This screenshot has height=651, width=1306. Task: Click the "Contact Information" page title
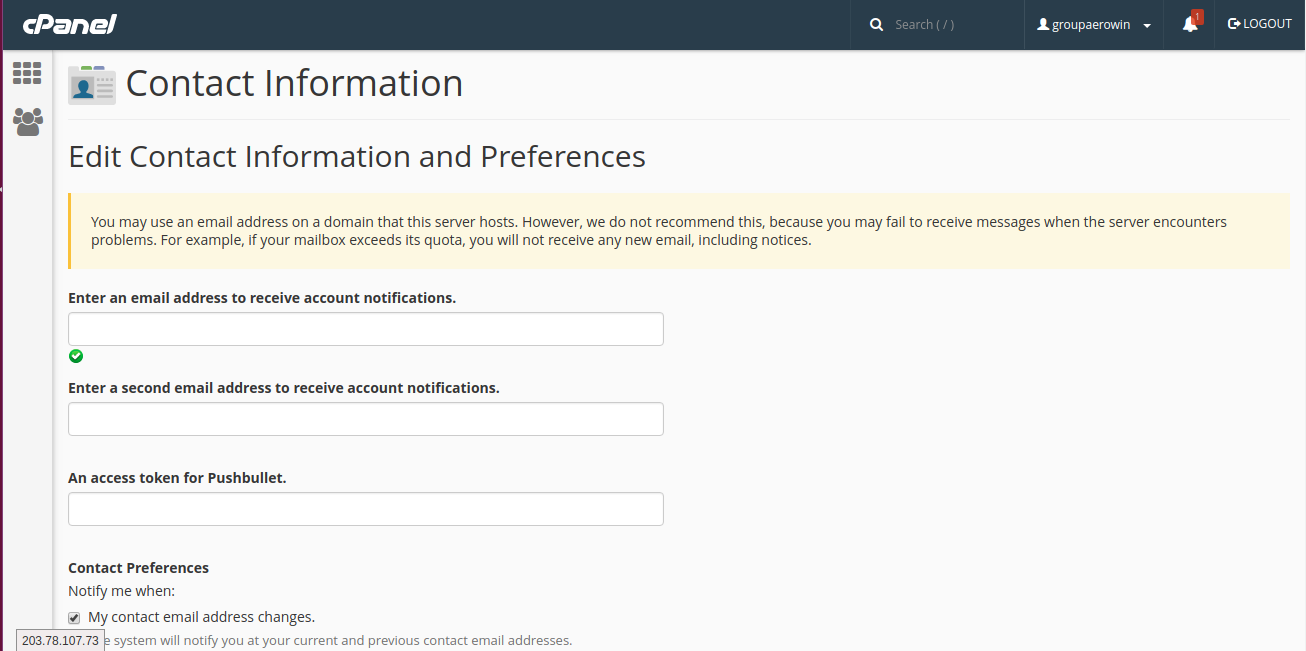(294, 83)
